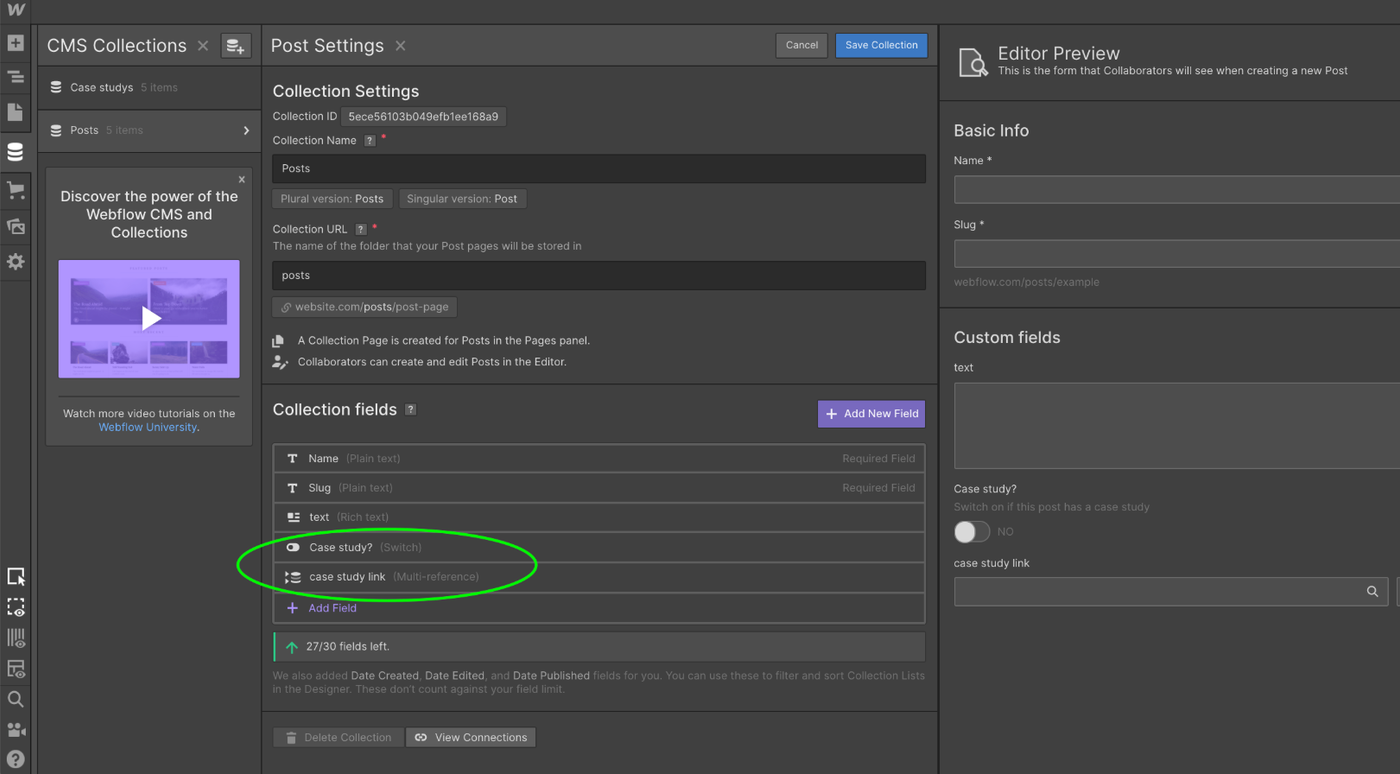1400x774 pixels.
Task: Open the search icon in sidebar
Action: tap(15, 699)
